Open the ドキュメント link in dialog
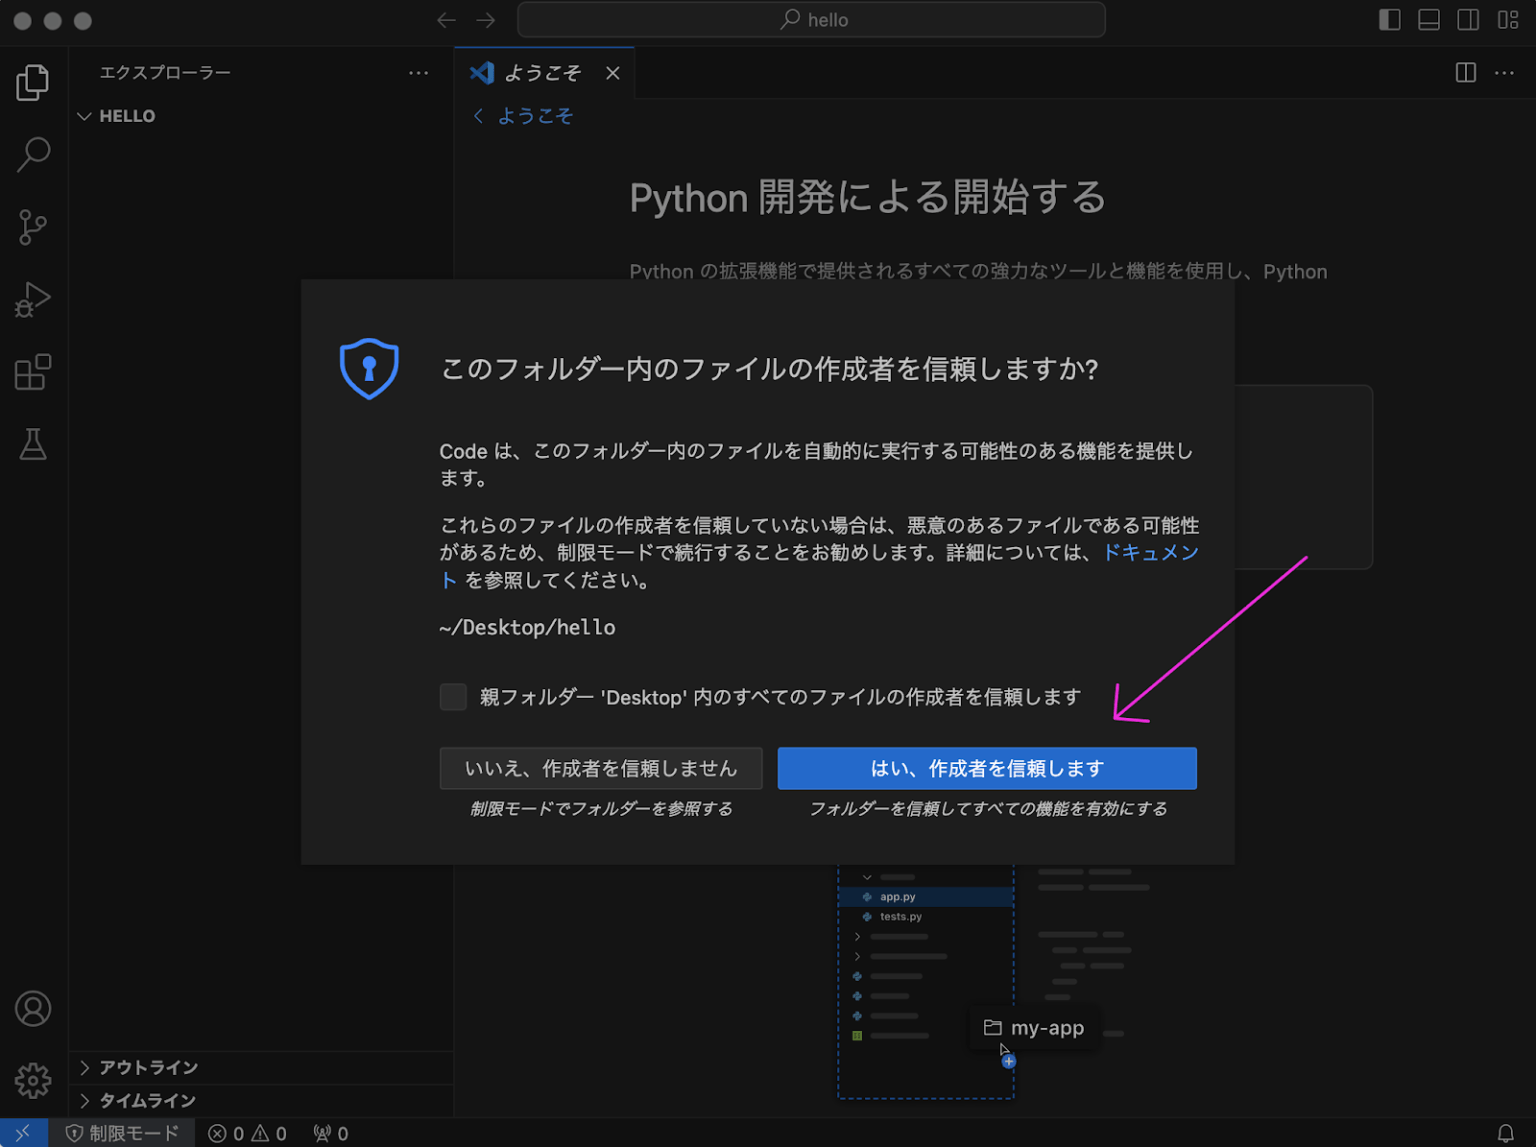 (x=1150, y=553)
